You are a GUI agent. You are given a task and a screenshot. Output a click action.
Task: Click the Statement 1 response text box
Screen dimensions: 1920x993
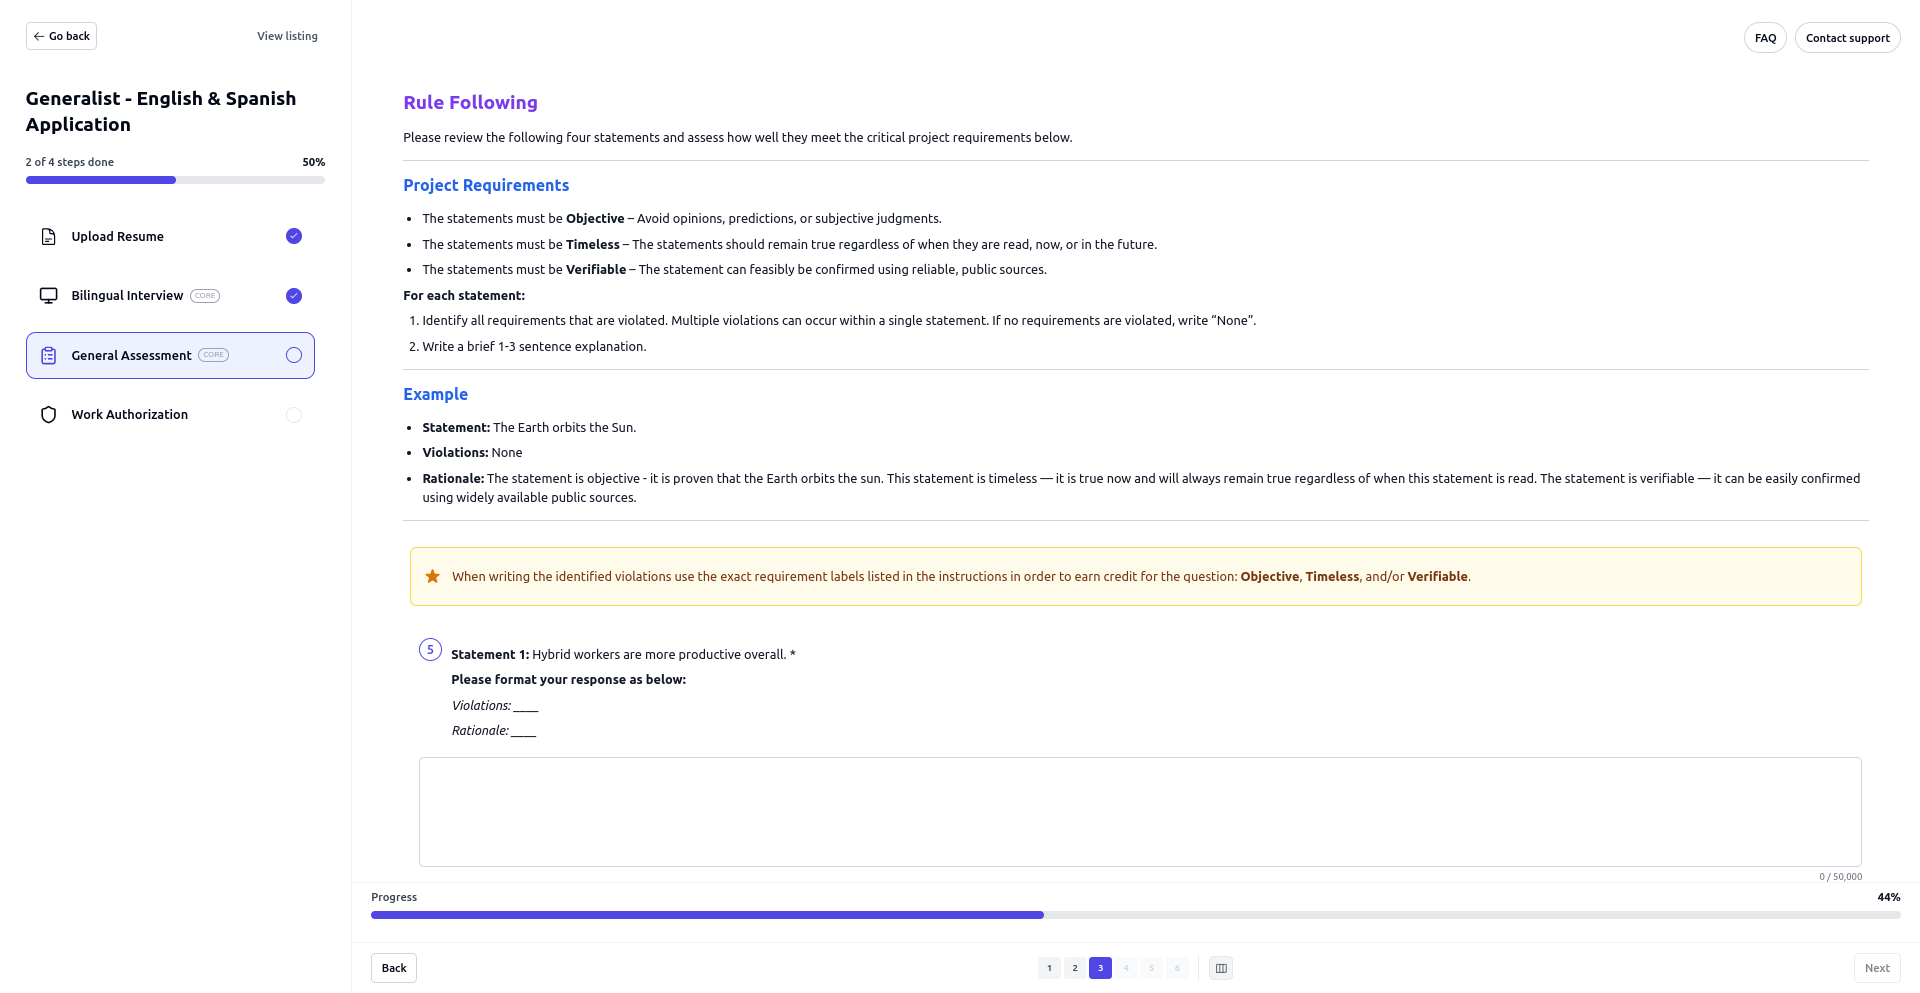[1140, 811]
